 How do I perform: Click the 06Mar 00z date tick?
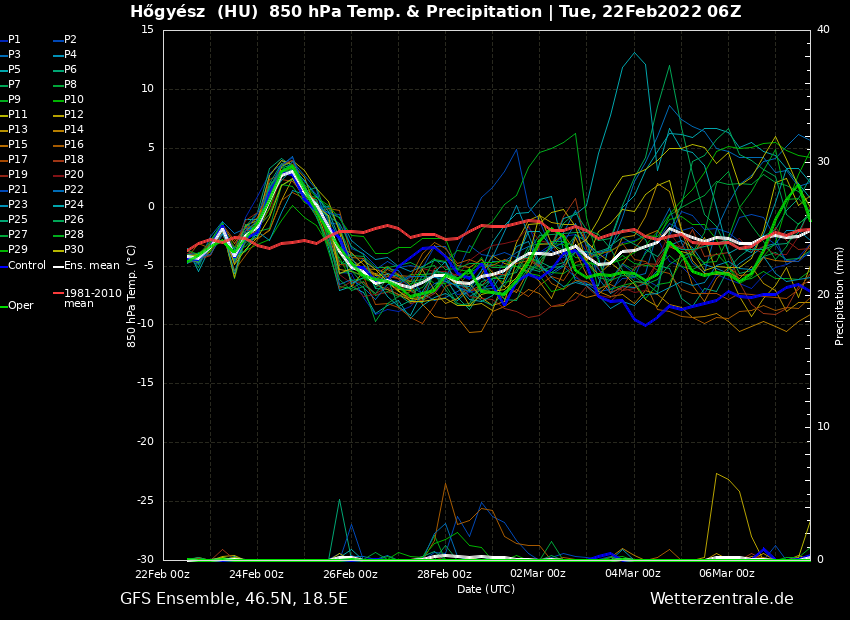point(726,574)
